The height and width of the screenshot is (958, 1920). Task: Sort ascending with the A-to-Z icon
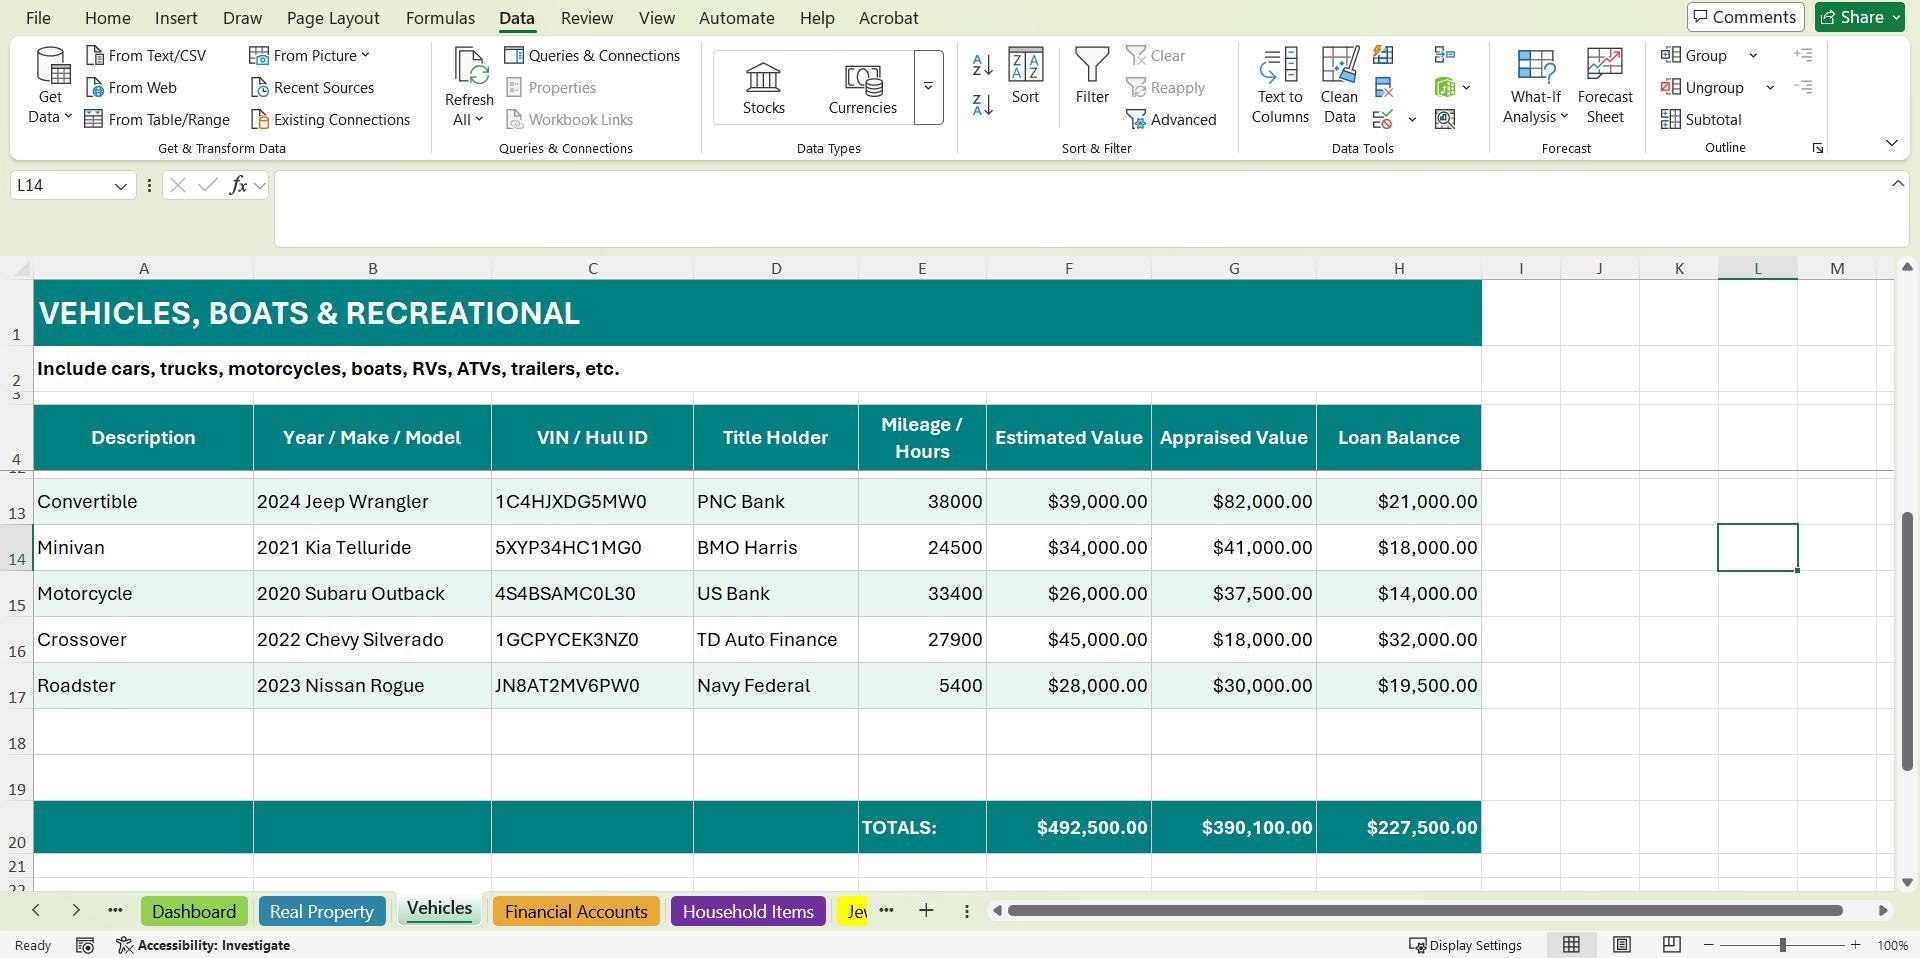click(982, 66)
